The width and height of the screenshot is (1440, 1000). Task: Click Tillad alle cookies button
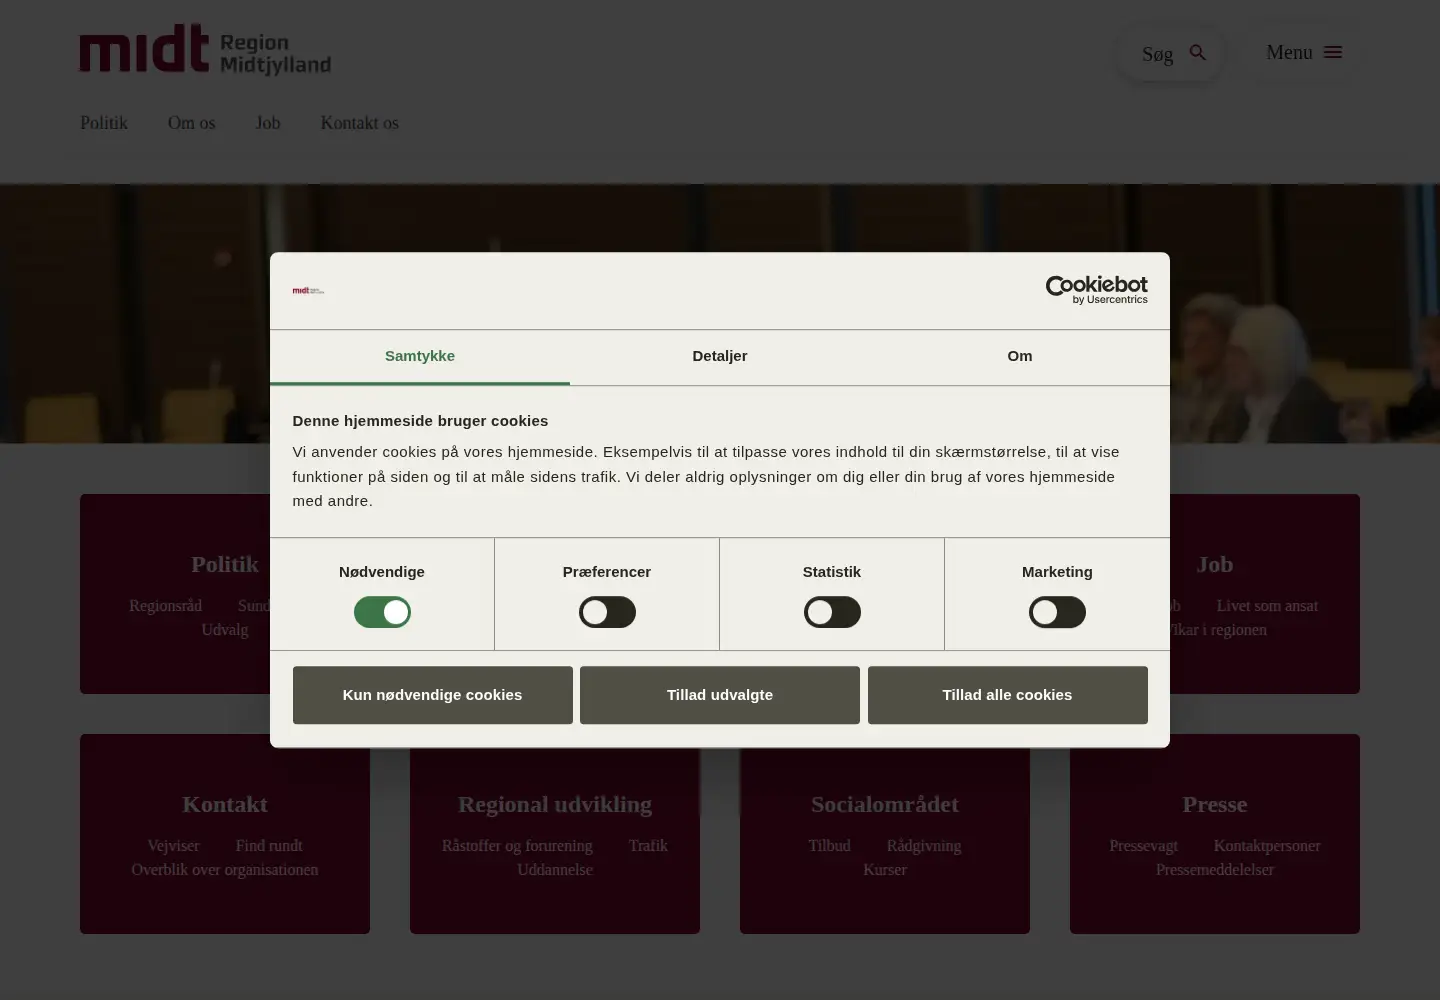1008,695
